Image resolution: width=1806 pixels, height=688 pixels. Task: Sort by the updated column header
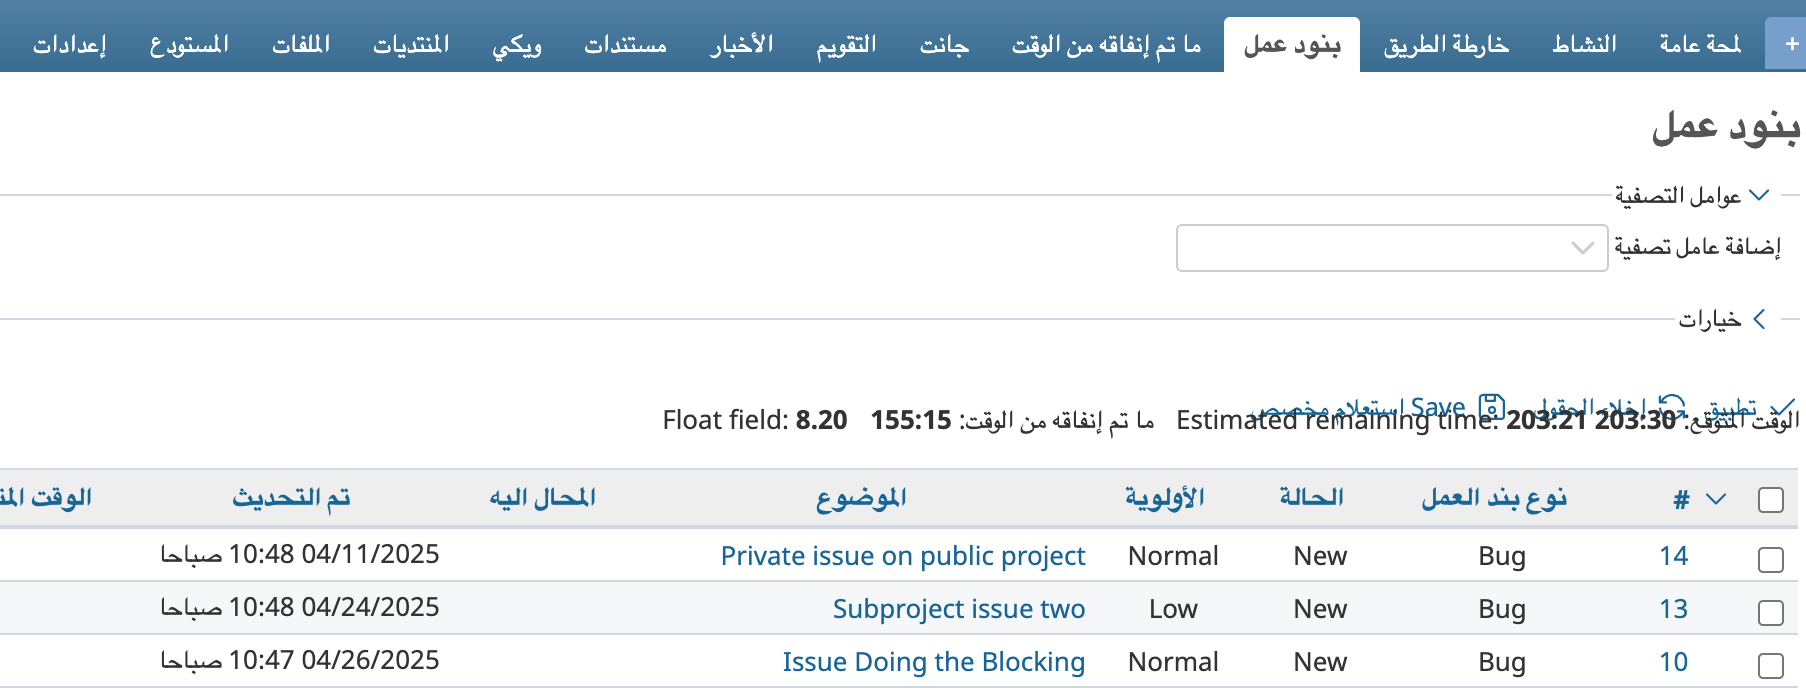tap(291, 498)
